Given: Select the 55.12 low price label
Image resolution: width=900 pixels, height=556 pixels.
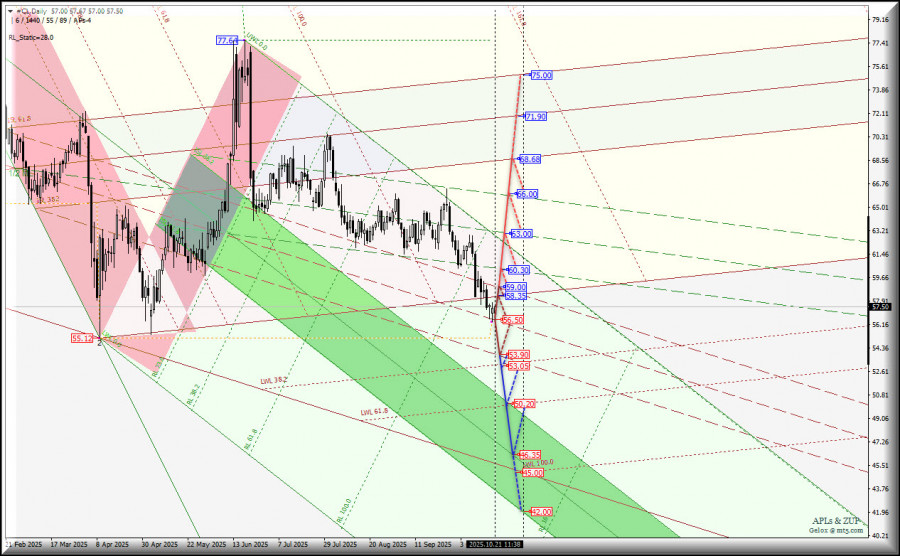Looking at the screenshot, I should tap(82, 339).
